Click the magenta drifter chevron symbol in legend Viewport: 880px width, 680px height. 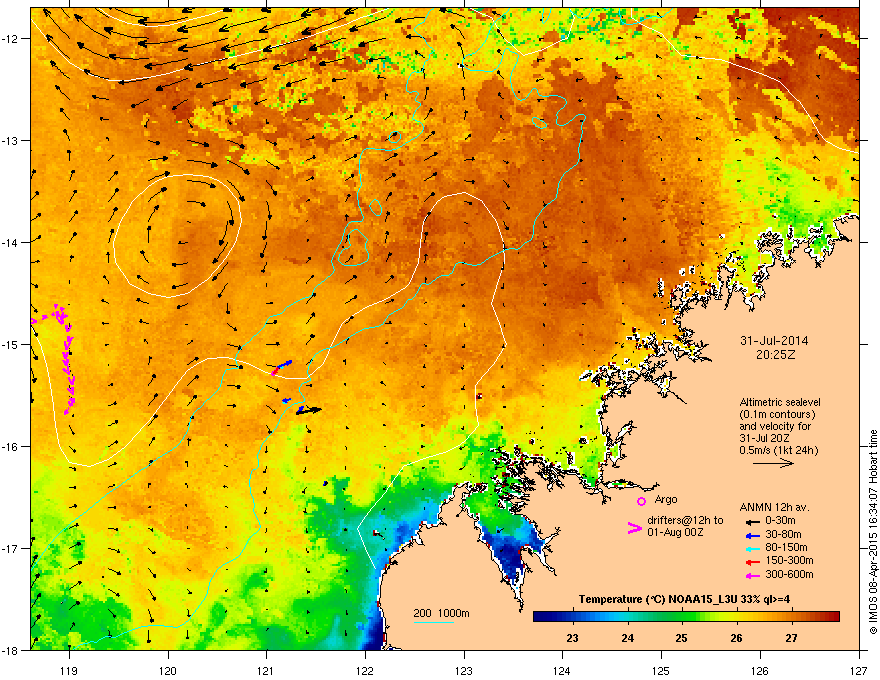click(634, 528)
